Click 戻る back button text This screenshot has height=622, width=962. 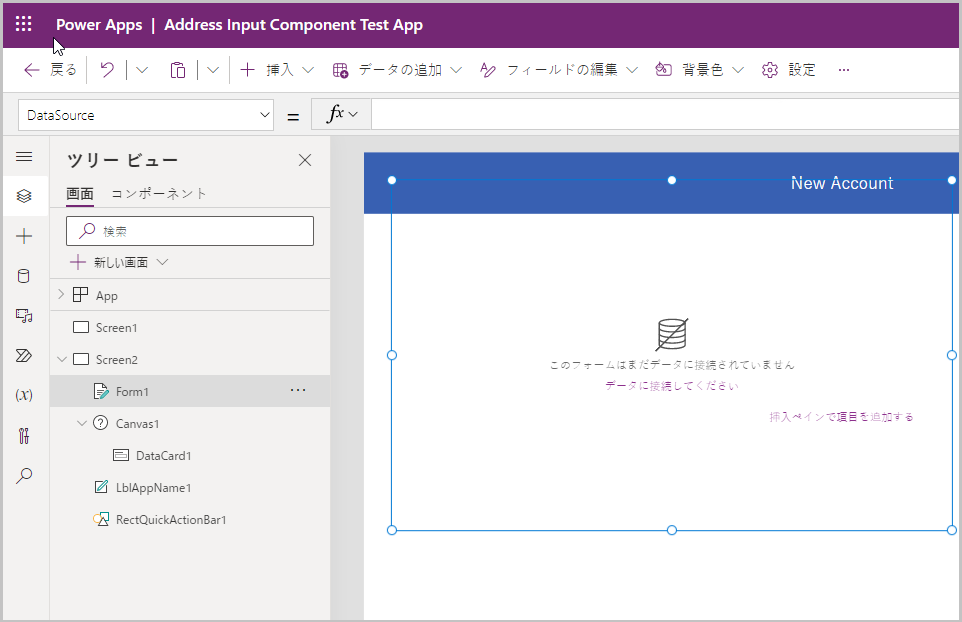point(64,70)
